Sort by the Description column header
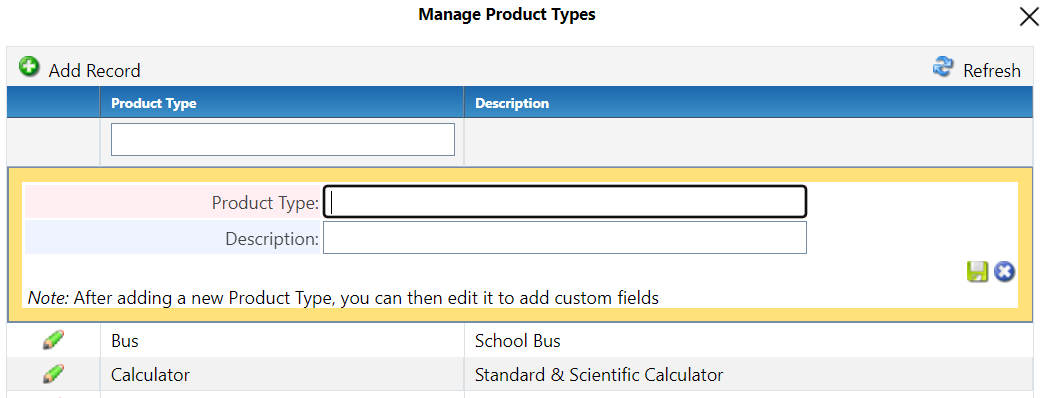The width and height of the screenshot is (1044, 398). click(x=512, y=103)
